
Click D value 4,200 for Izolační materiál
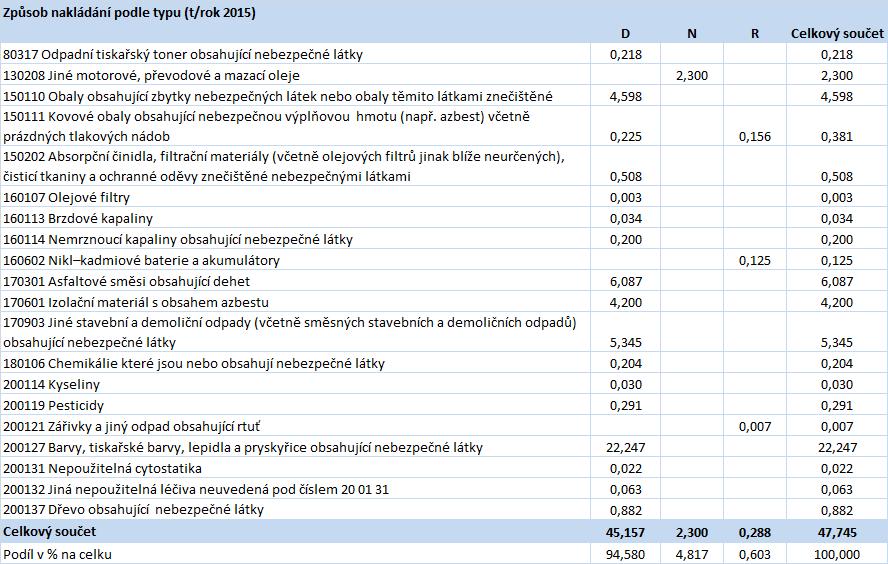(x=625, y=302)
